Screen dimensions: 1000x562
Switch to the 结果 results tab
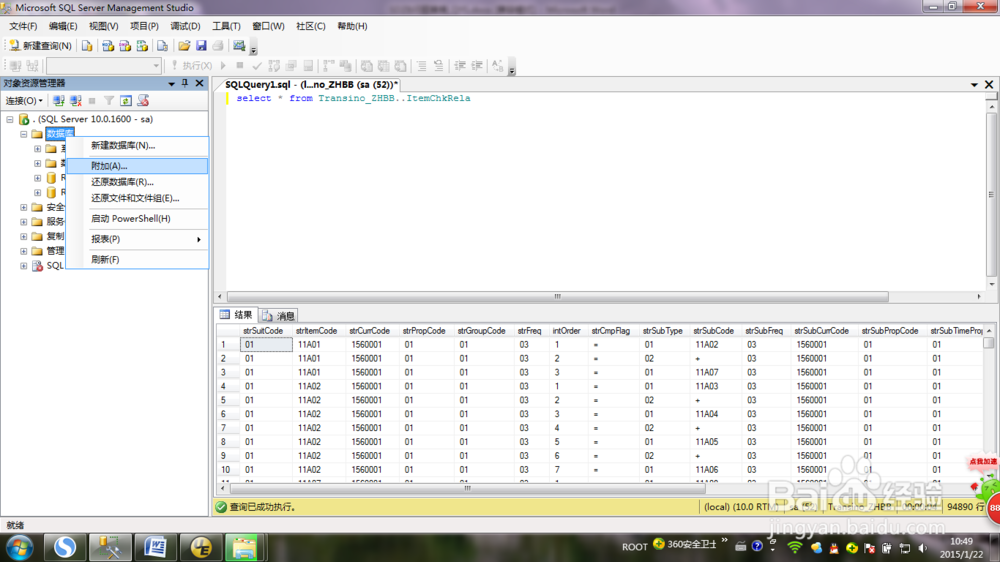237,315
